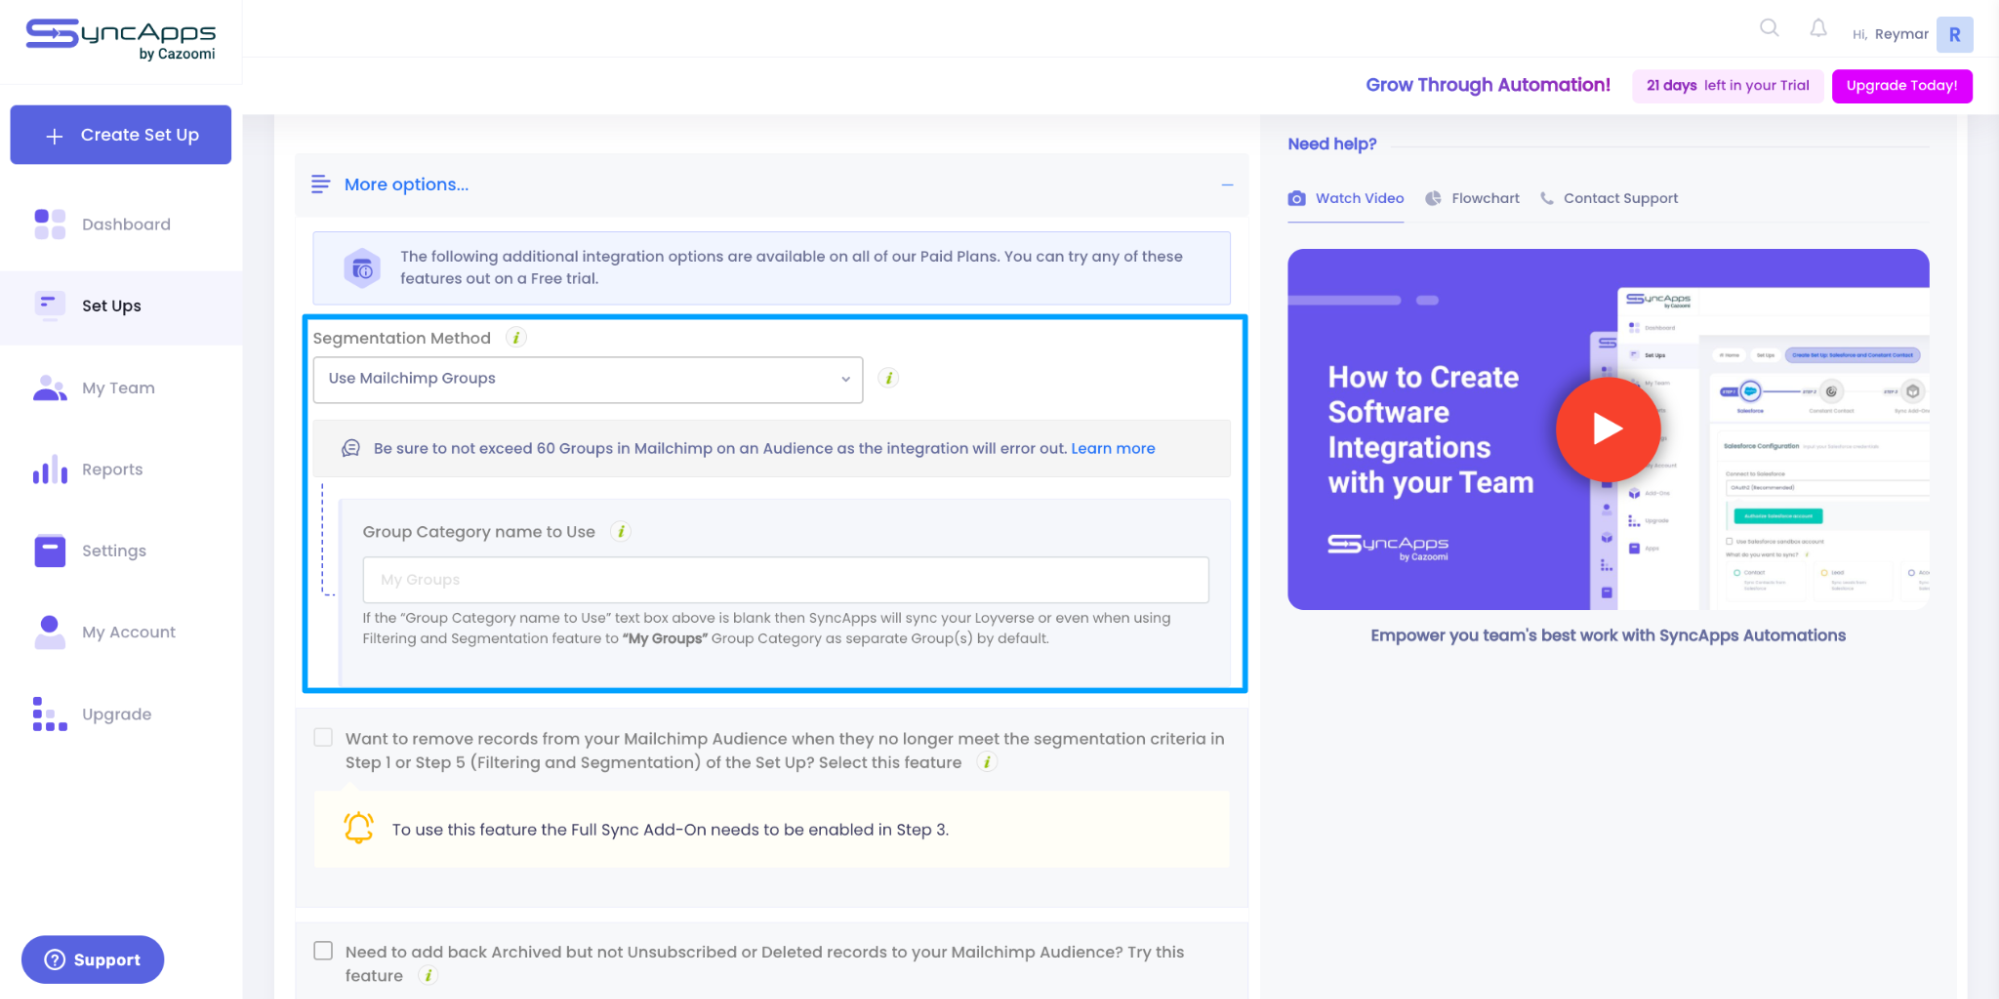Image resolution: width=1999 pixels, height=999 pixels.
Task: Open Dashboard from the sidebar
Action: click(121, 224)
